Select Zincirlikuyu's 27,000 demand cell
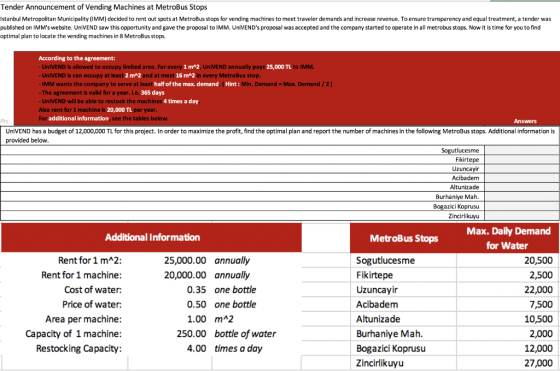The image size is (560, 371). pos(508,363)
